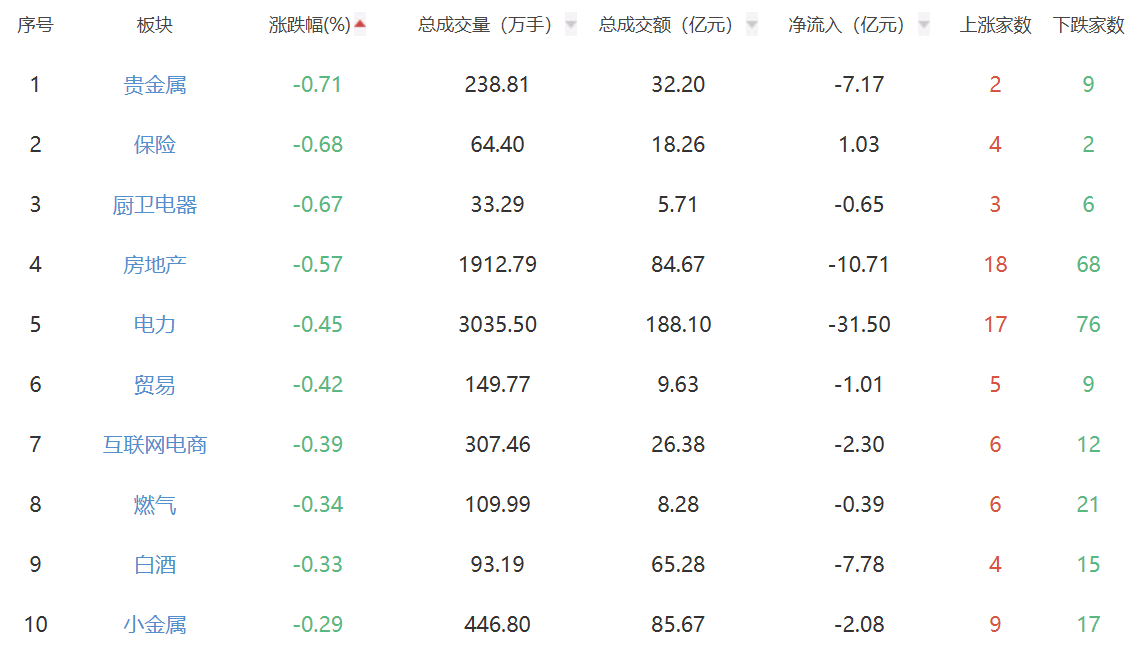The width and height of the screenshot is (1139, 650).
Task: Click the 净流入（亿元）header text
Action: click(x=846, y=25)
